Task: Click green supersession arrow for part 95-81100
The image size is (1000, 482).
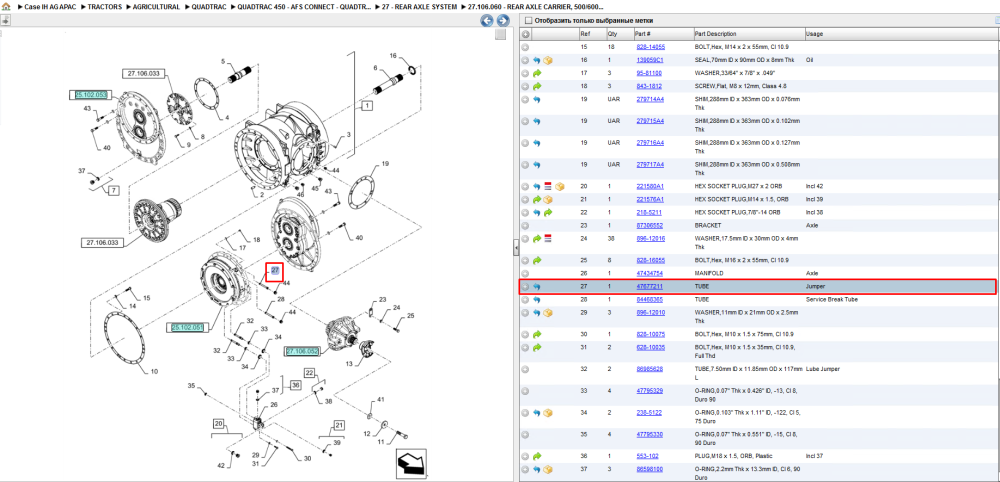Action: [536, 73]
